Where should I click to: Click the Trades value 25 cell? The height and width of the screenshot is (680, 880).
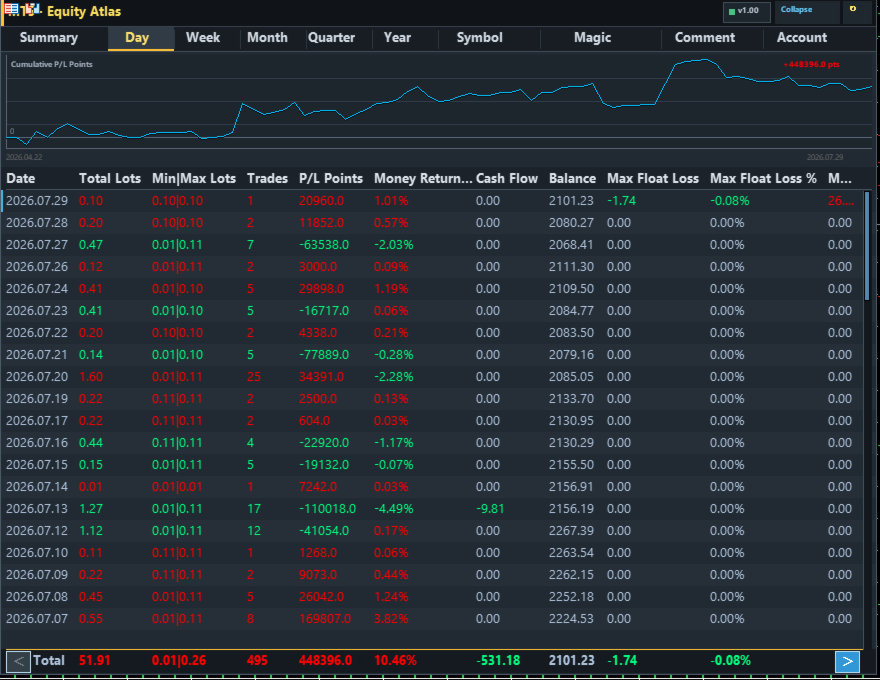254,376
